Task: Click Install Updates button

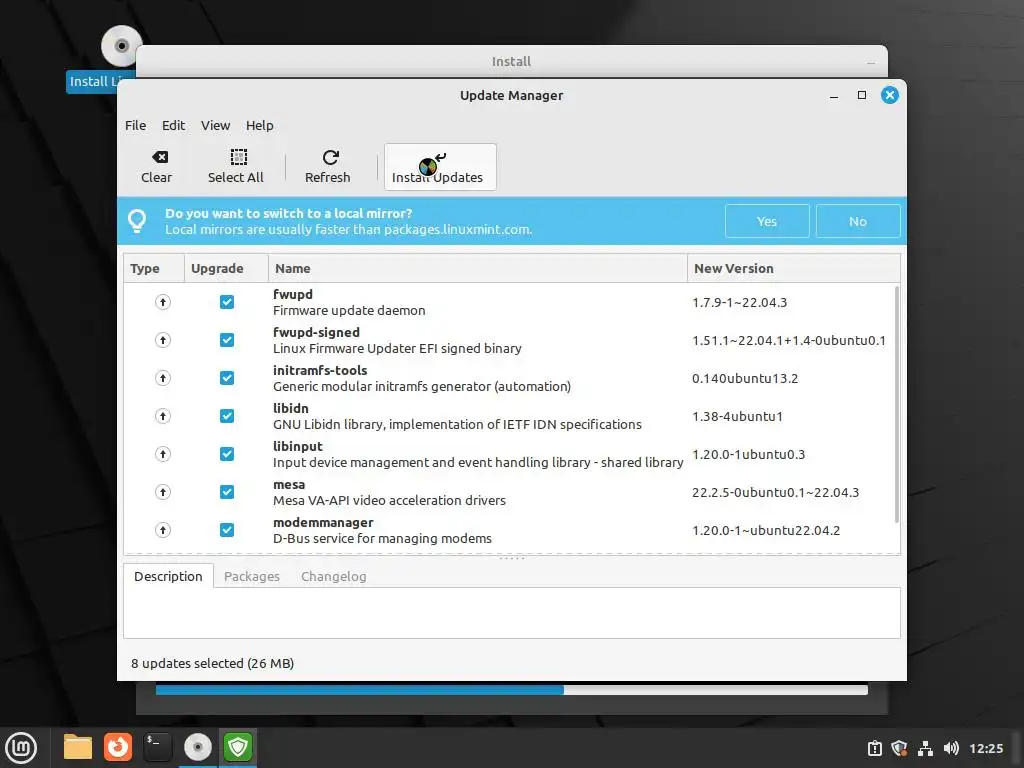Action: pos(440,167)
